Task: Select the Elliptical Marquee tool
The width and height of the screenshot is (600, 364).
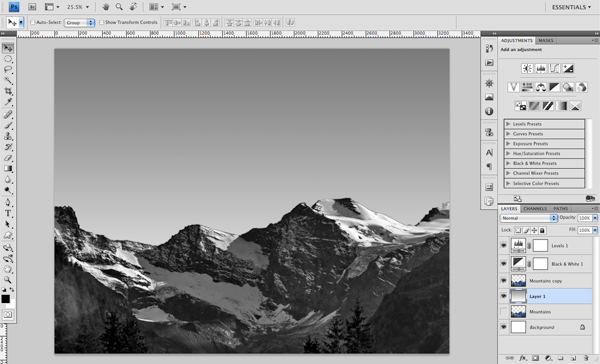Action: (x=8, y=59)
